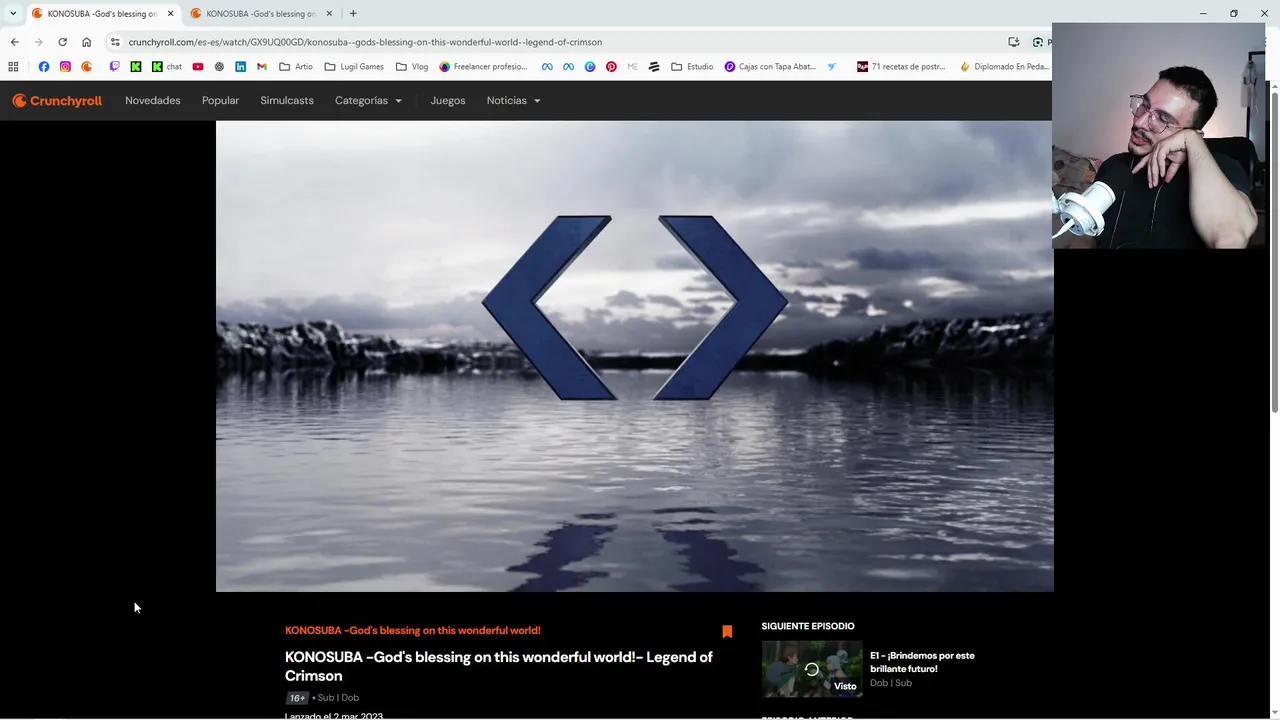Toggle the orange watchlist bookmark icon
This screenshot has width=1280, height=720.
tap(727, 632)
